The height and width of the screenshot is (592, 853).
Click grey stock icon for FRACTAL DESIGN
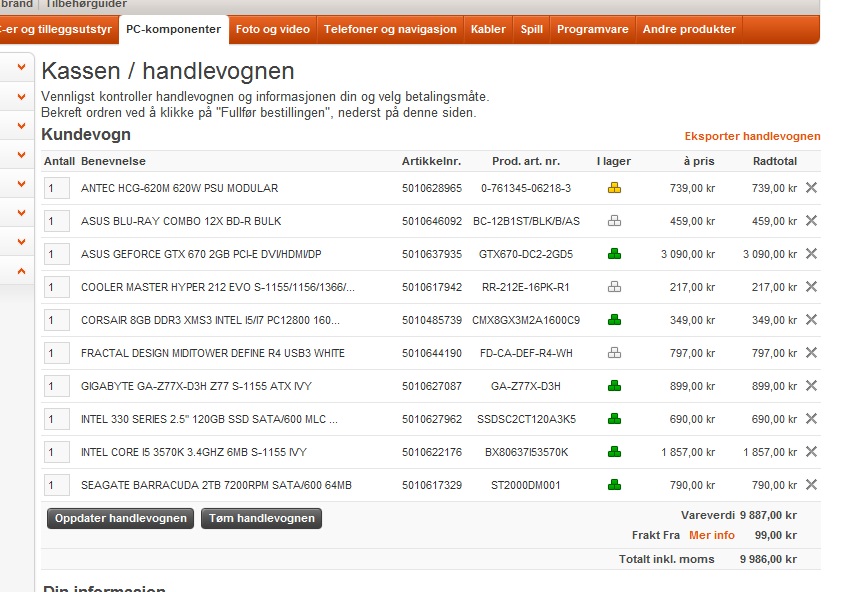[x=614, y=353]
